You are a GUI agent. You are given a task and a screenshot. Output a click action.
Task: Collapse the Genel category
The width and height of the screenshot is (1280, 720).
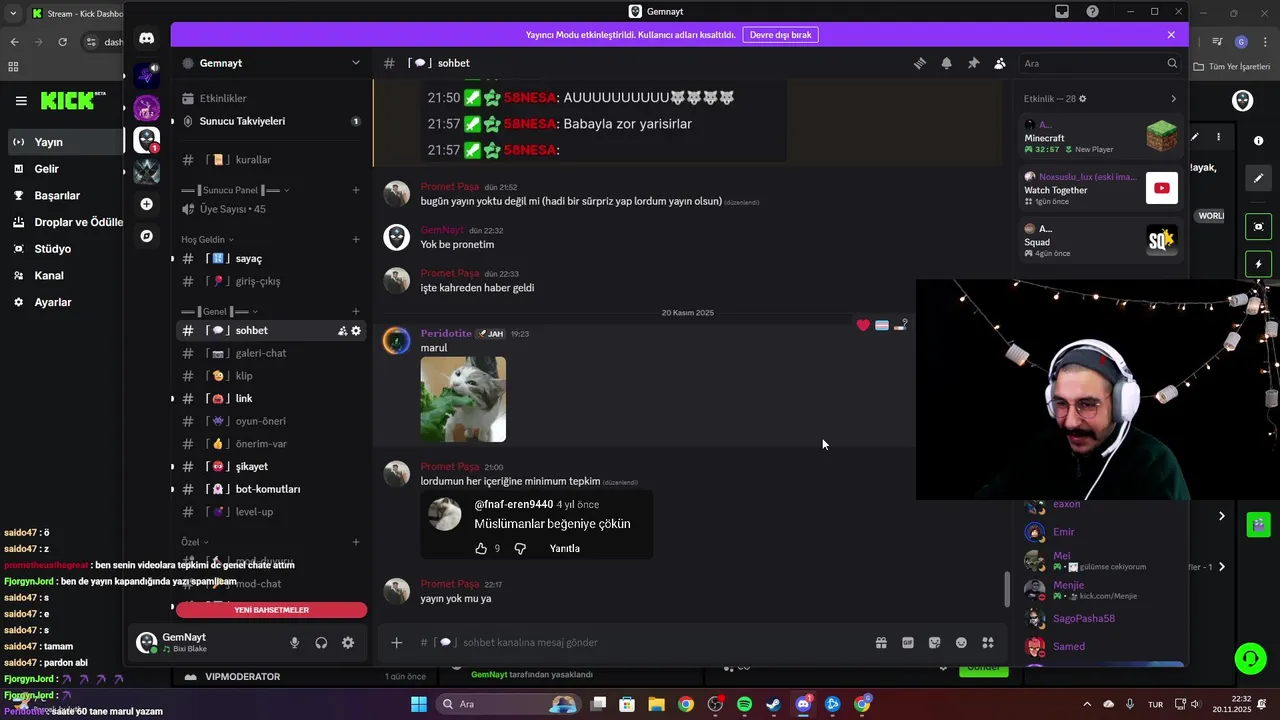tap(220, 312)
